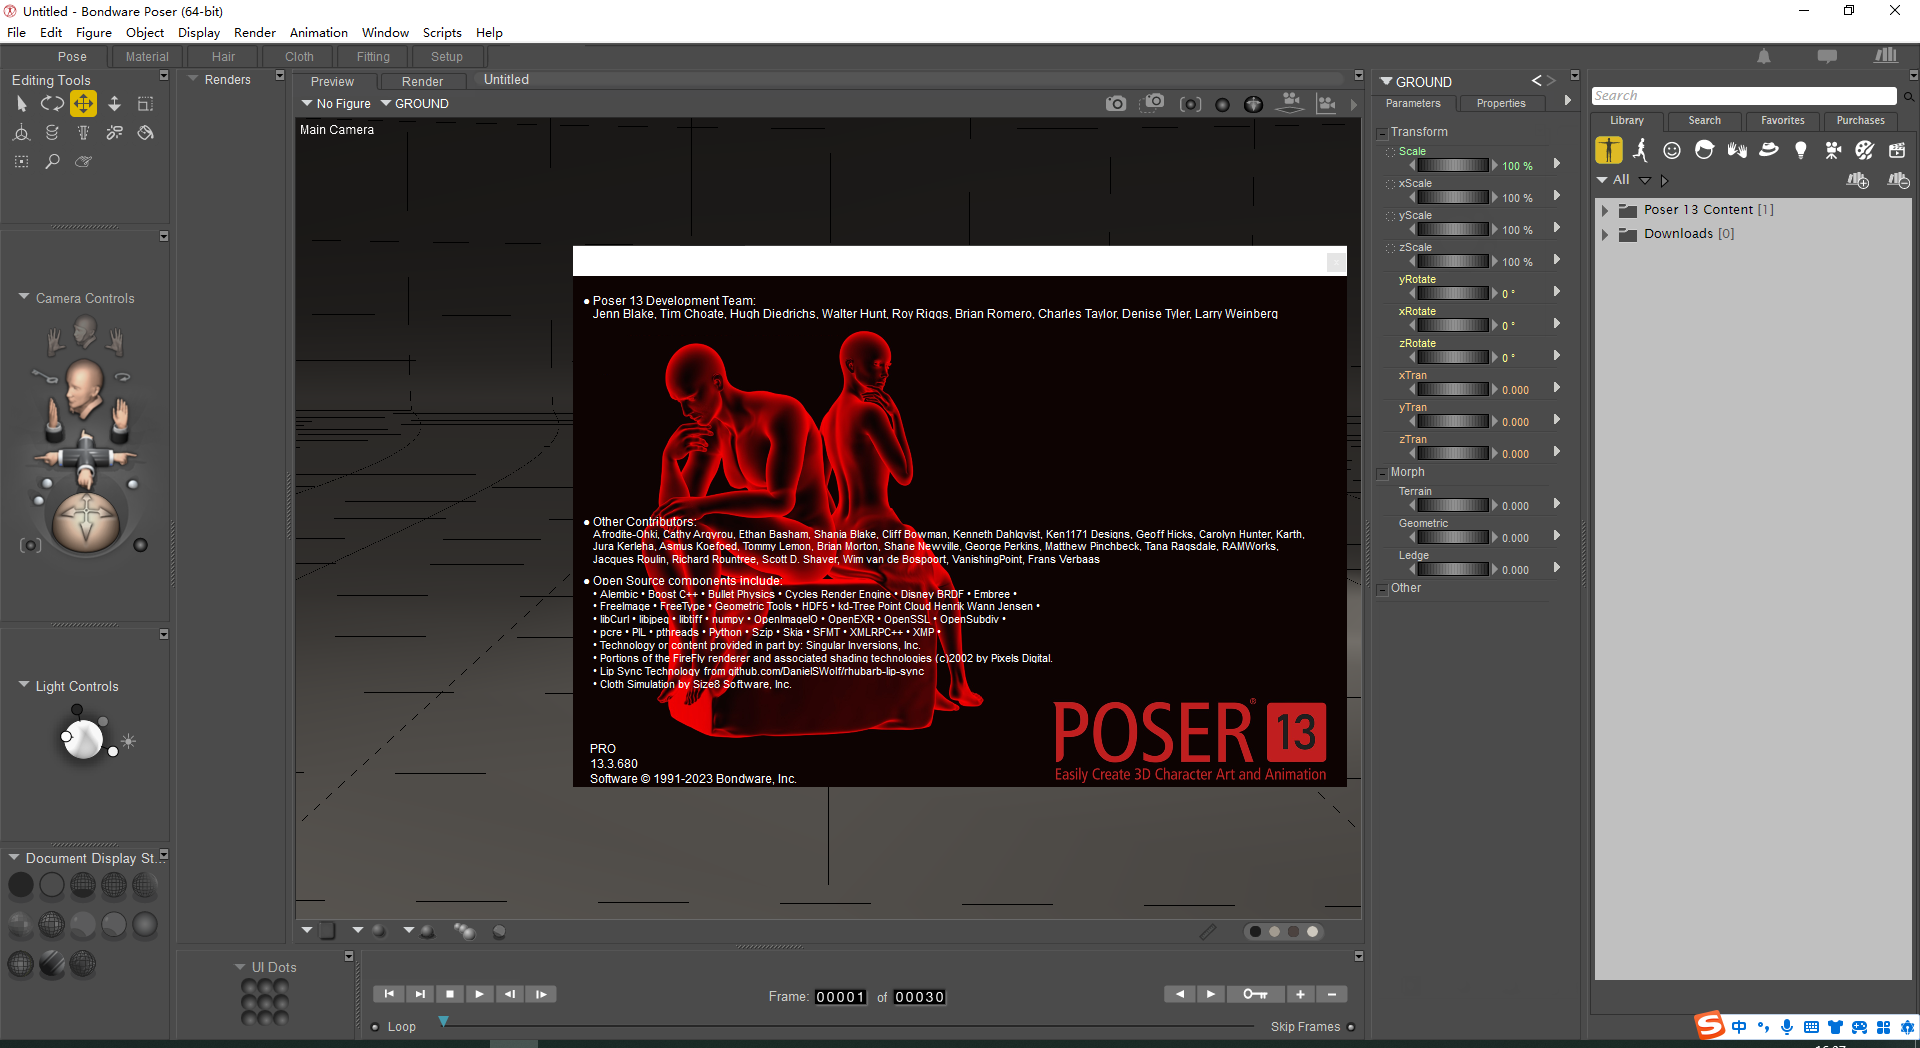1920x1048 pixels.
Task: Adjust the yRotate parameter dial
Action: [x=1453, y=294]
